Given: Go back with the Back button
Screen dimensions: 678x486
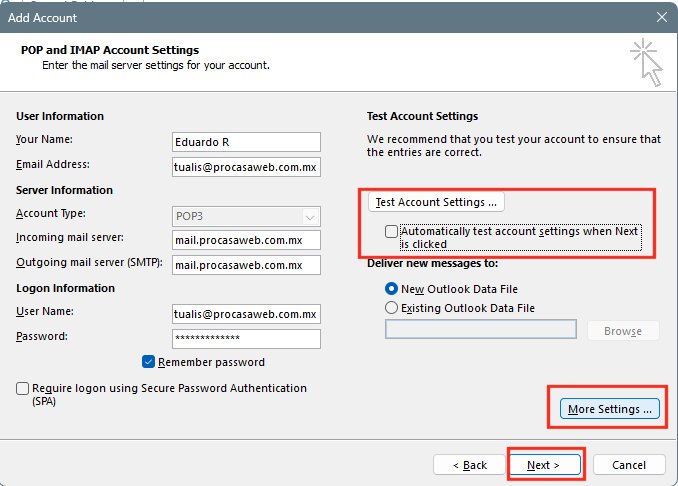Looking at the screenshot, I should pyautogui.click(x=469, y=465).
